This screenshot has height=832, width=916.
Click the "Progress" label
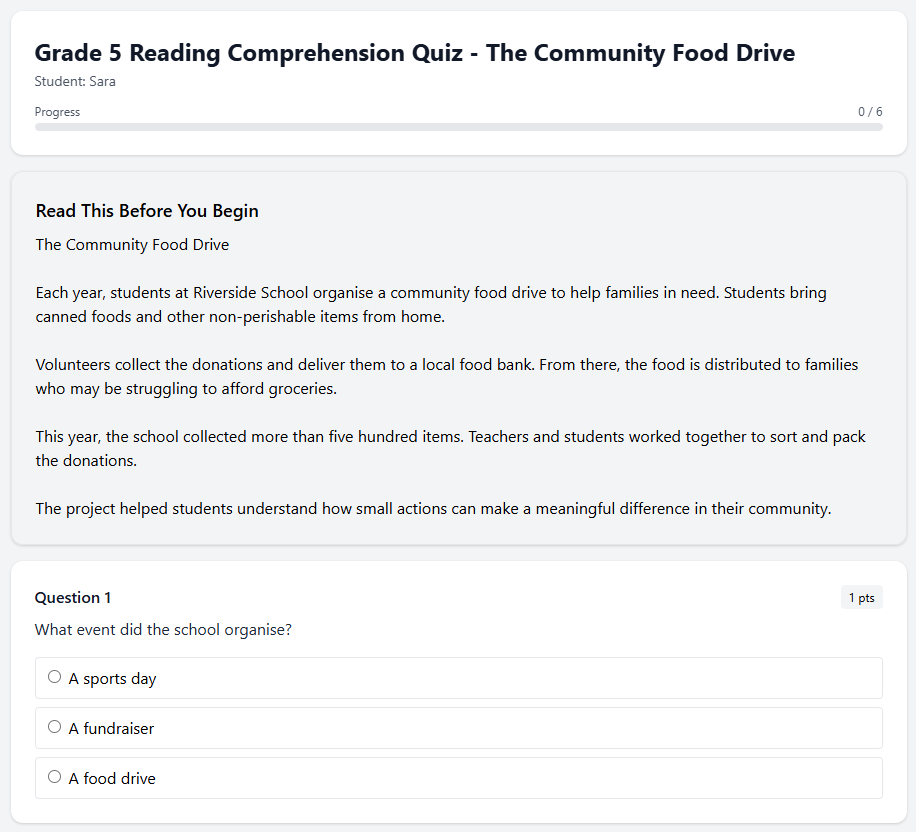[x=57, y=111]
